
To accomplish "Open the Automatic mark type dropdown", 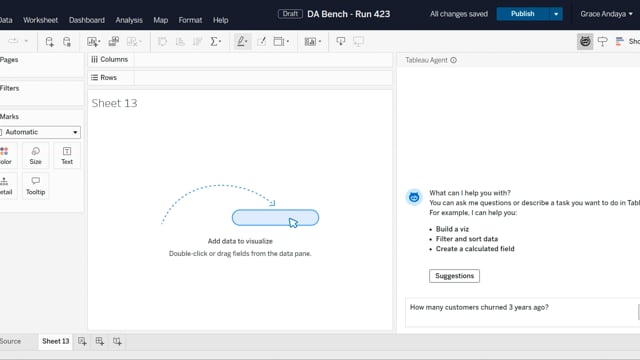I will [x=40, y=132].
